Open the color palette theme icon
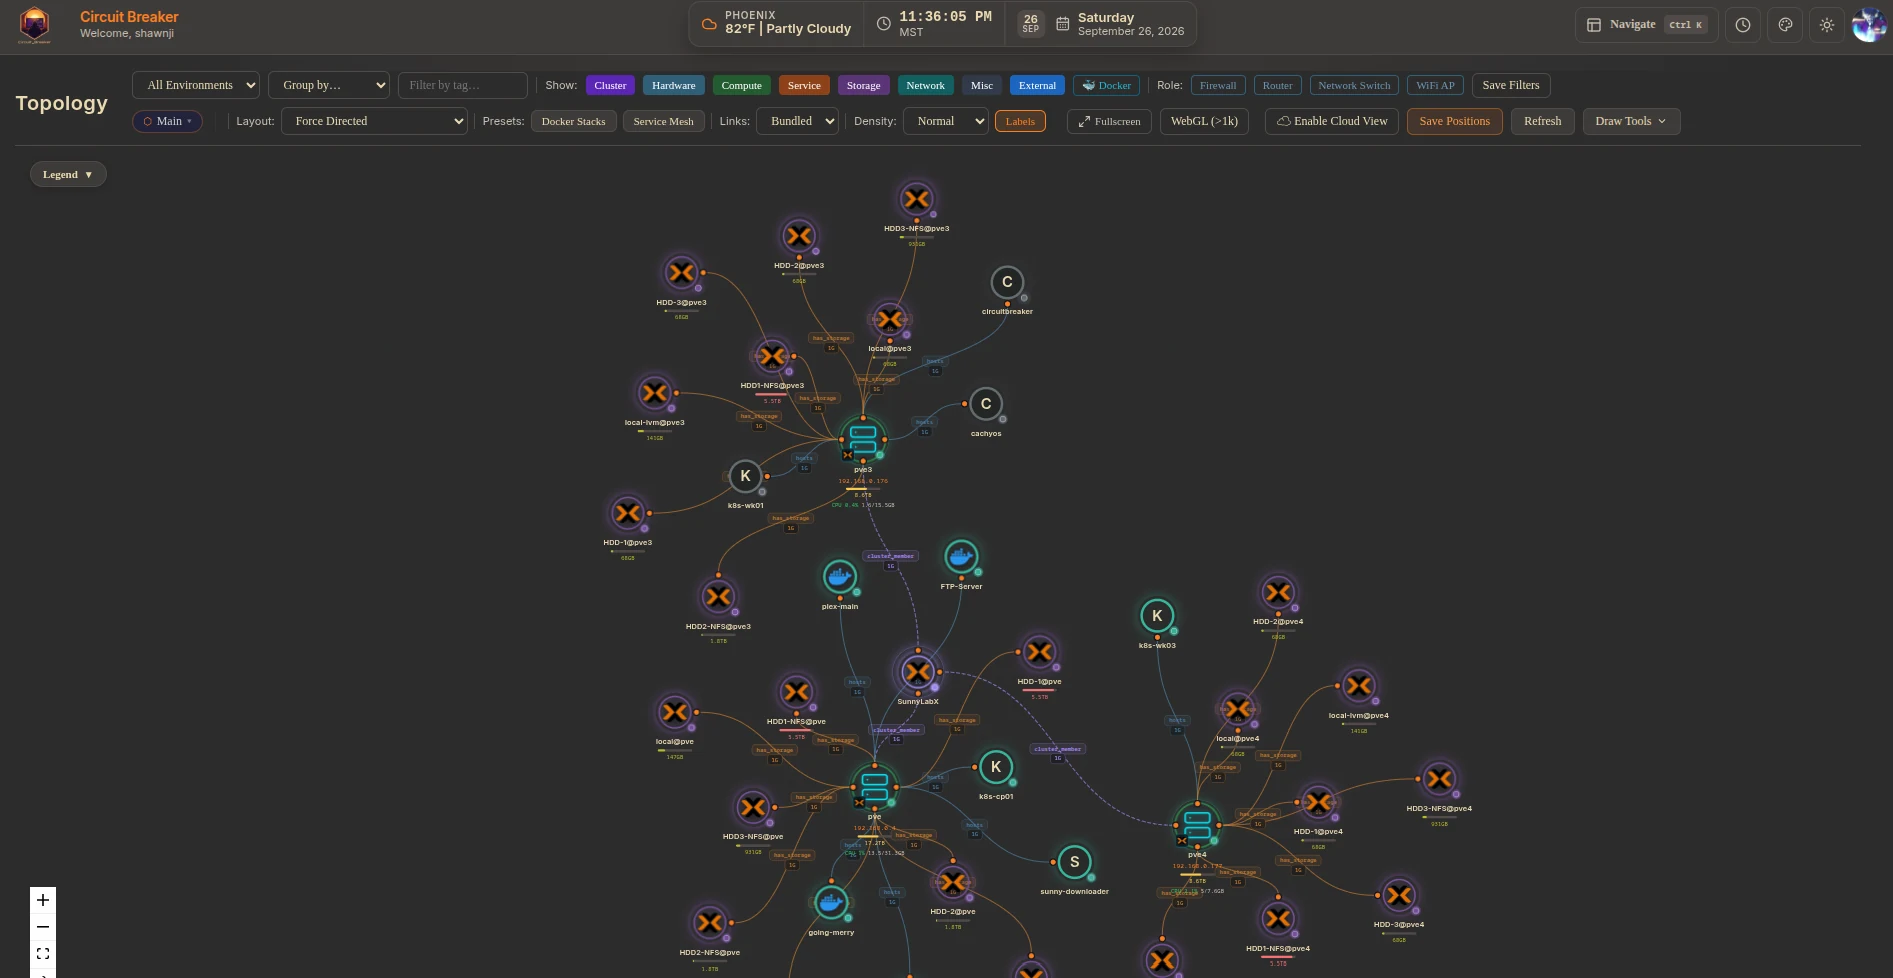 click(x=1785, y=25)
